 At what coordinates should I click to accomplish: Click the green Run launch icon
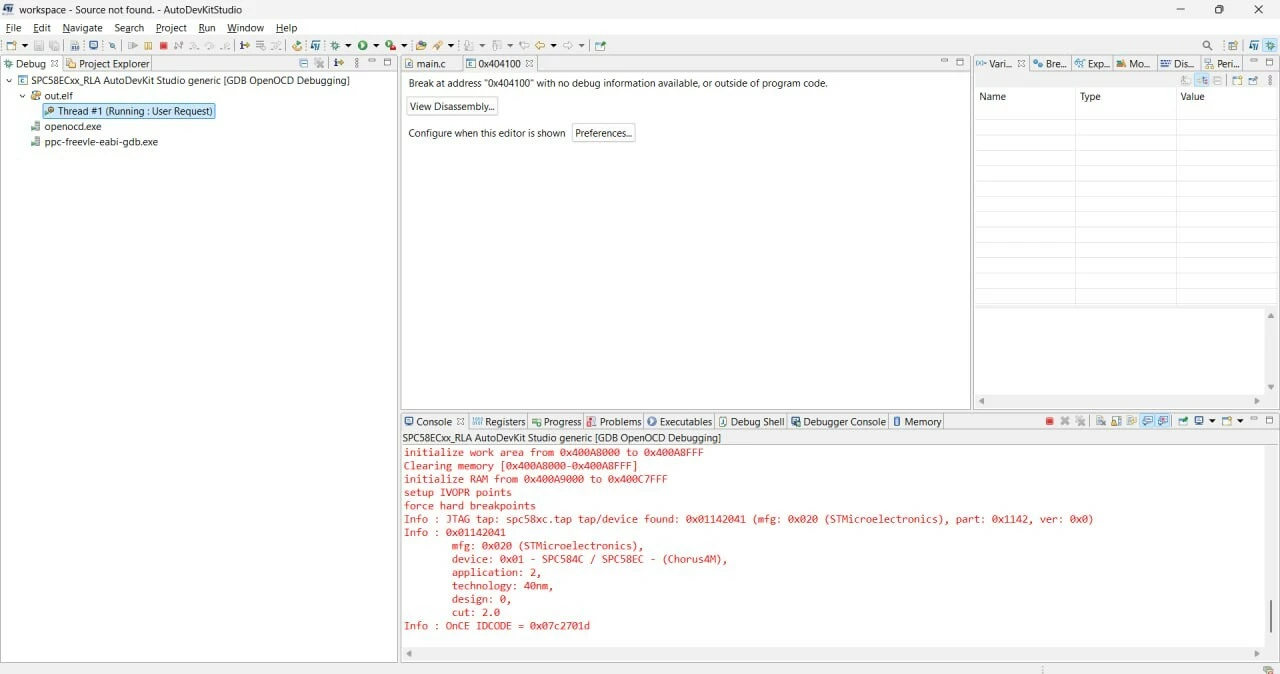pyautogui.click(x=362, y=45)
